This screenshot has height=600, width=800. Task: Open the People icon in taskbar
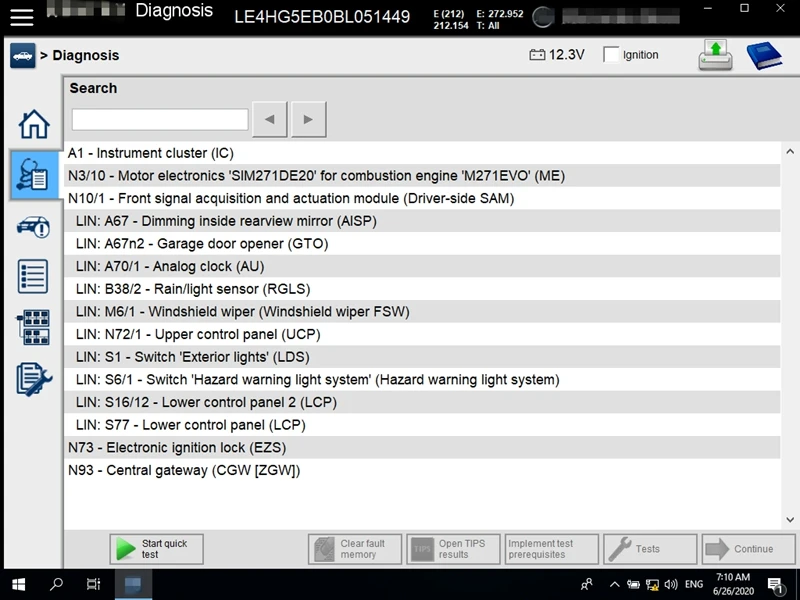coord(587,585)
